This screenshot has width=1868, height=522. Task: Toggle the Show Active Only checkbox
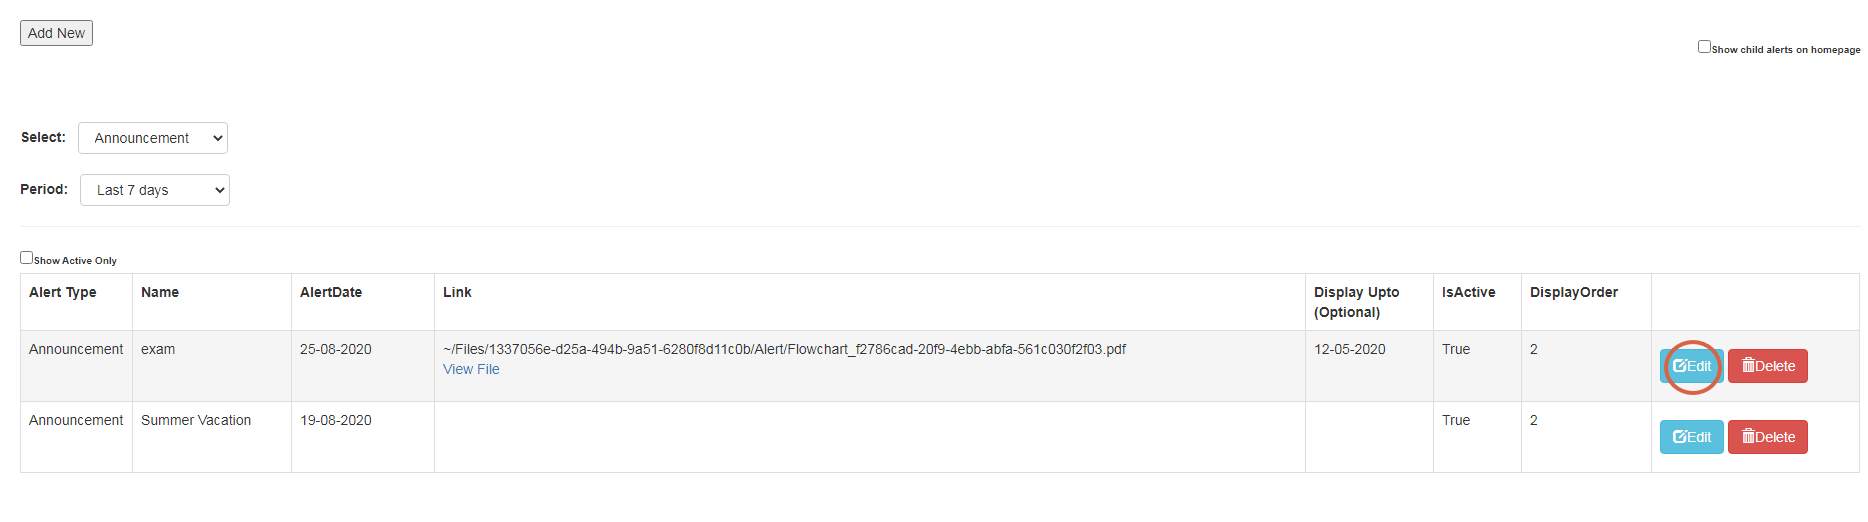[27, 258]
